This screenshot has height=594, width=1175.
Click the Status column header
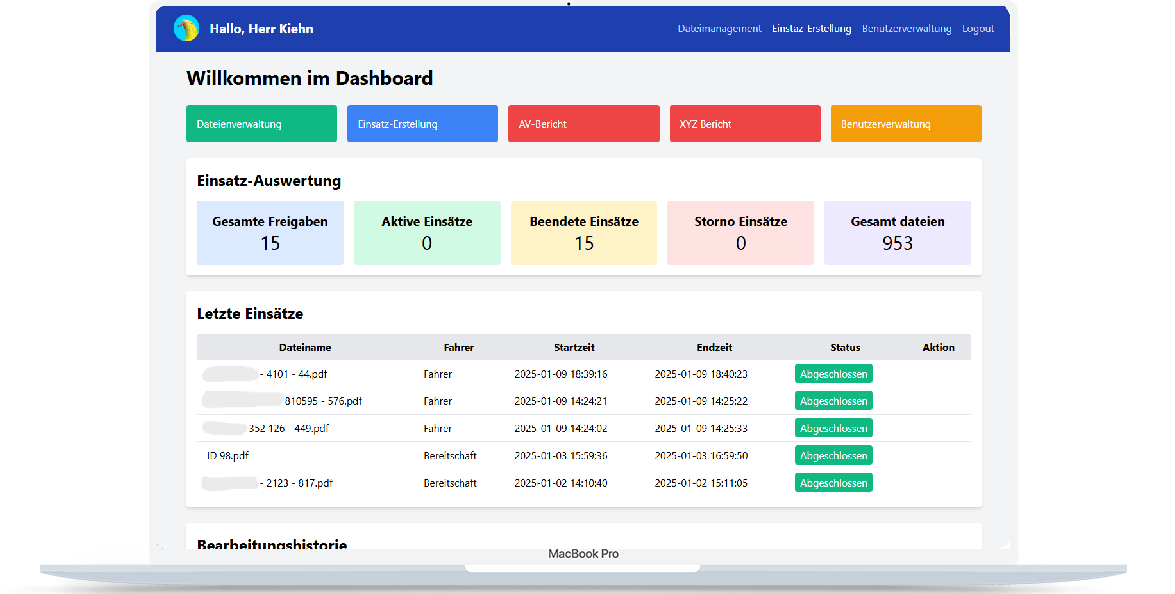pos(845,348)
